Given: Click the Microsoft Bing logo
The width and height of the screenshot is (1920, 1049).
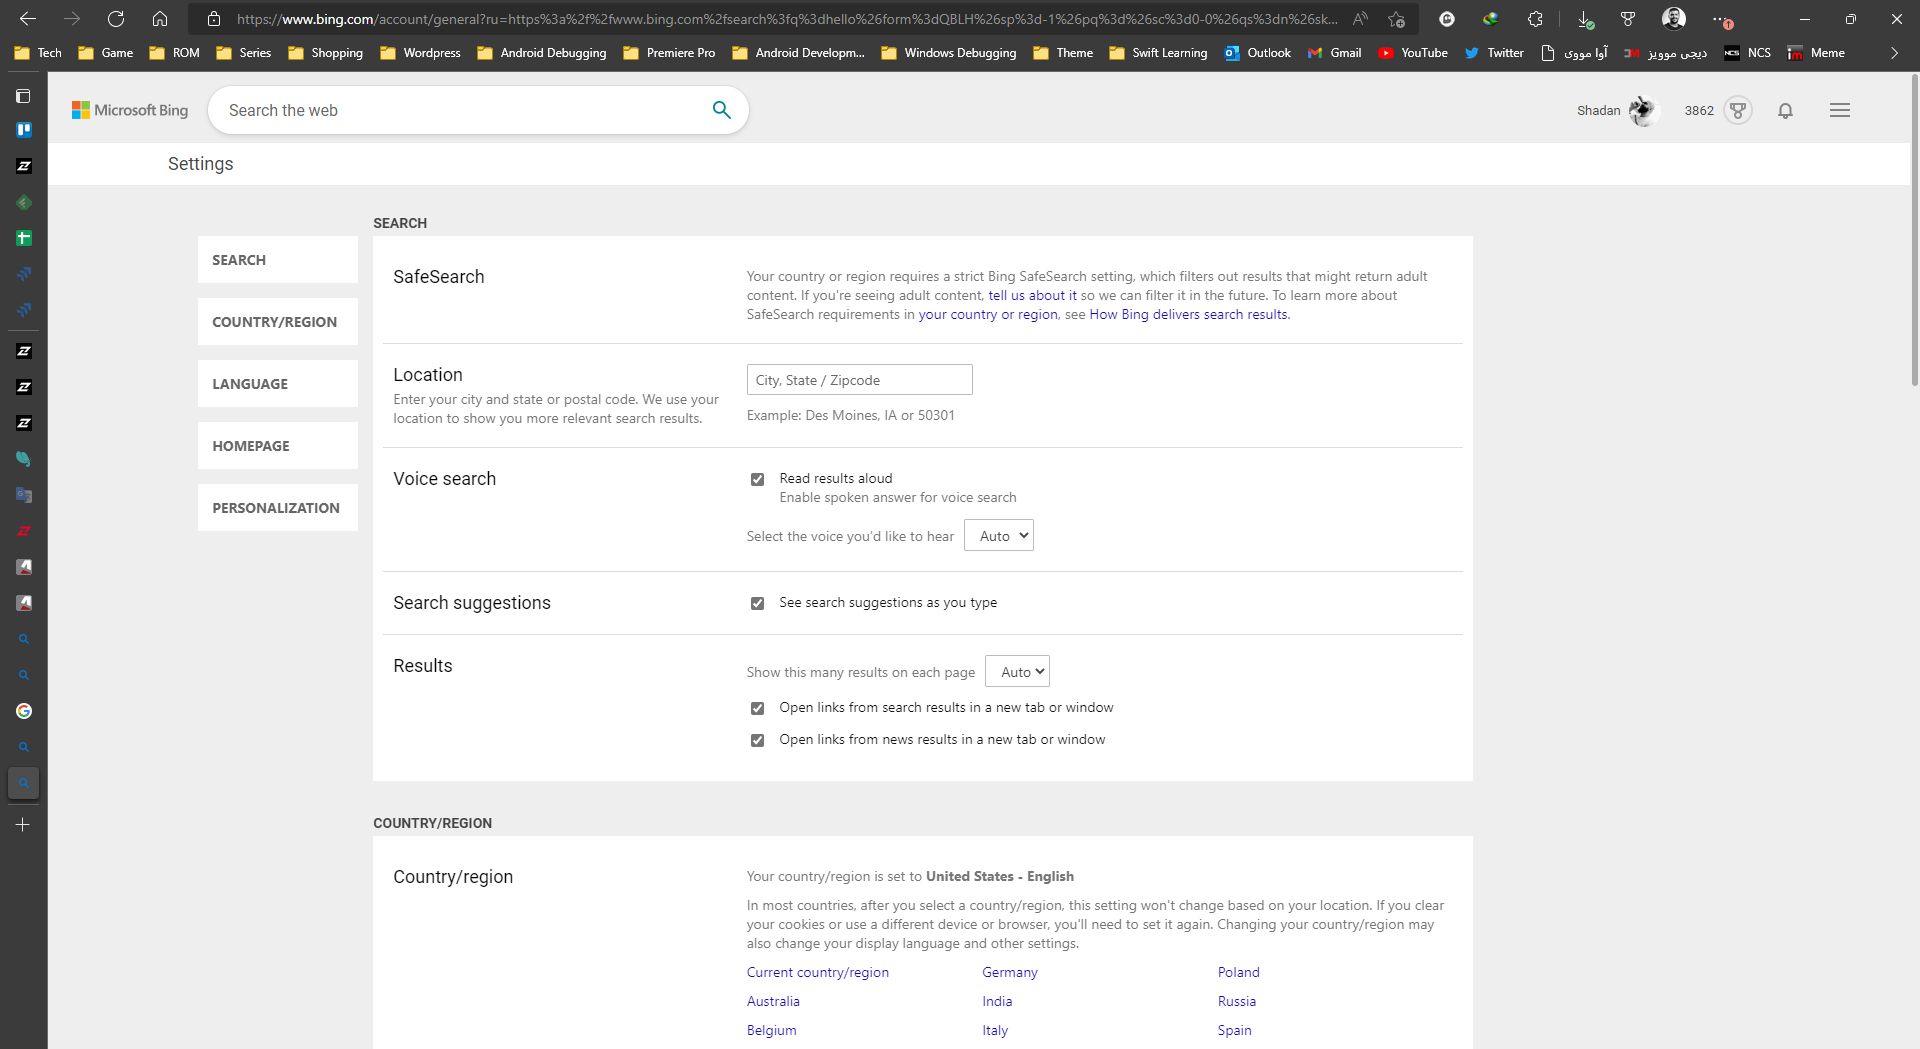Looking at the screenshot, I should click(130, 110).
